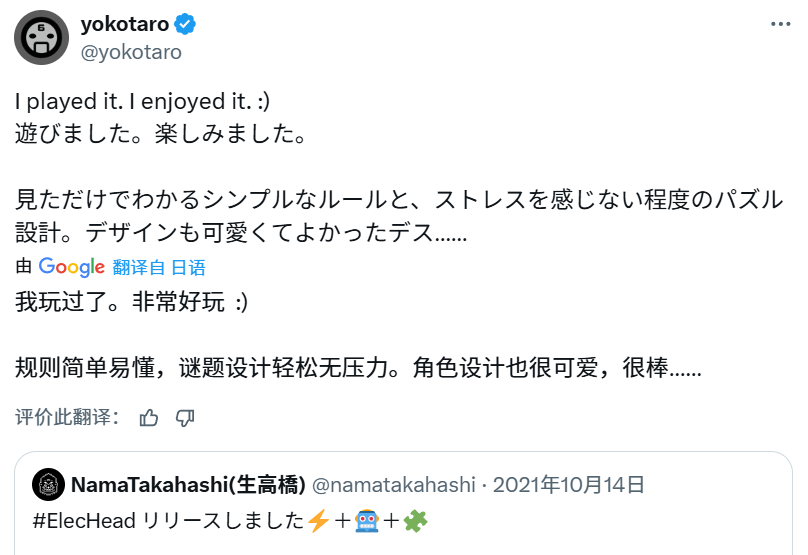Viewport: 808px width, 555px height.
Task: Click the @namatakahashi handle
Action: (394, 486)
